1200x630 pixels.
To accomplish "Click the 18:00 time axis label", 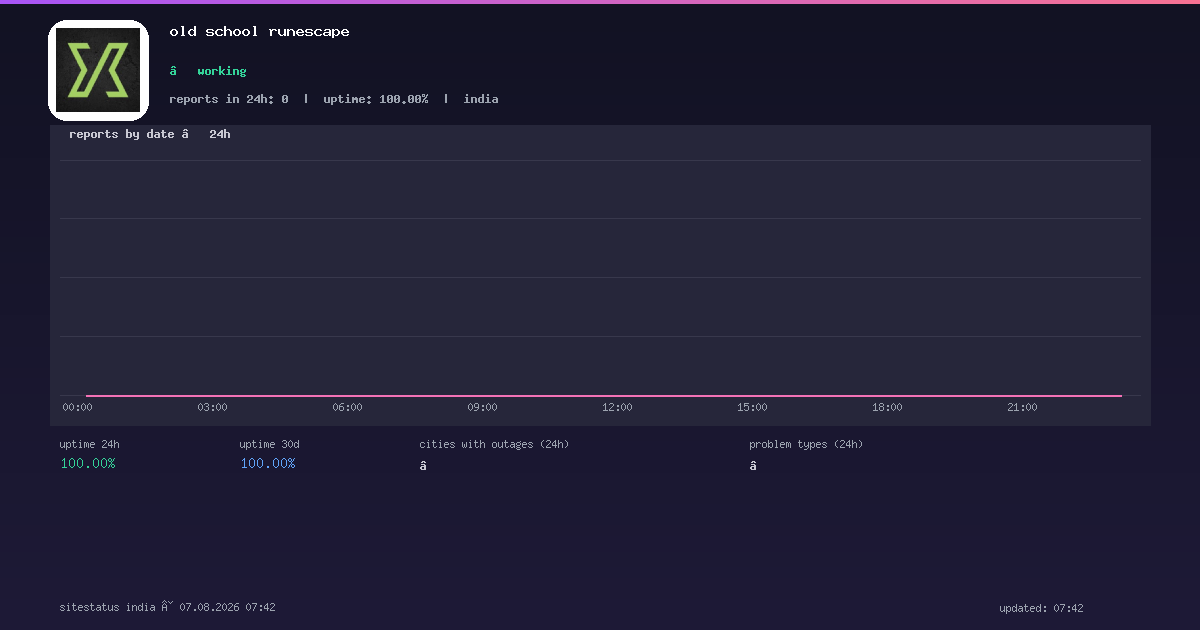I will 887,407.
